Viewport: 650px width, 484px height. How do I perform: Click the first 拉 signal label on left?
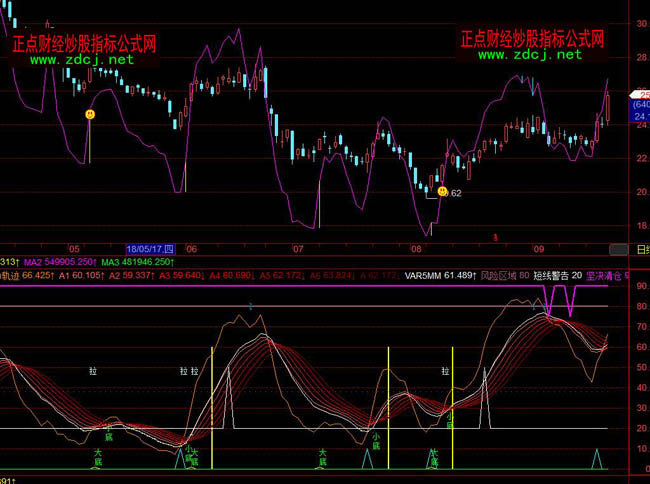tap(93, 371)
